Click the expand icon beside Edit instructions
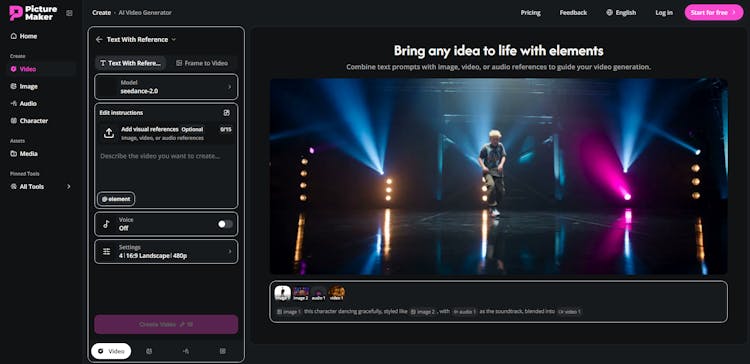750x364 pixels. (227, 113)
